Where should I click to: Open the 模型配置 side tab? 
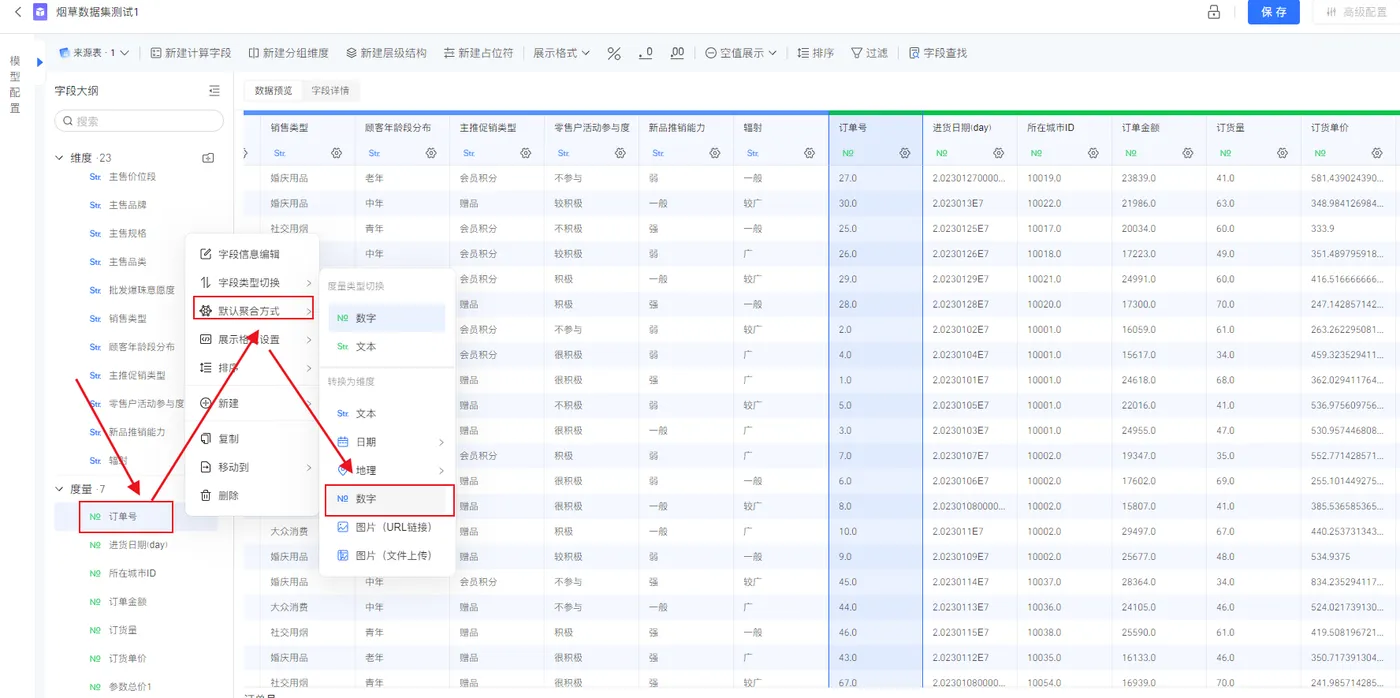point(14,85)
